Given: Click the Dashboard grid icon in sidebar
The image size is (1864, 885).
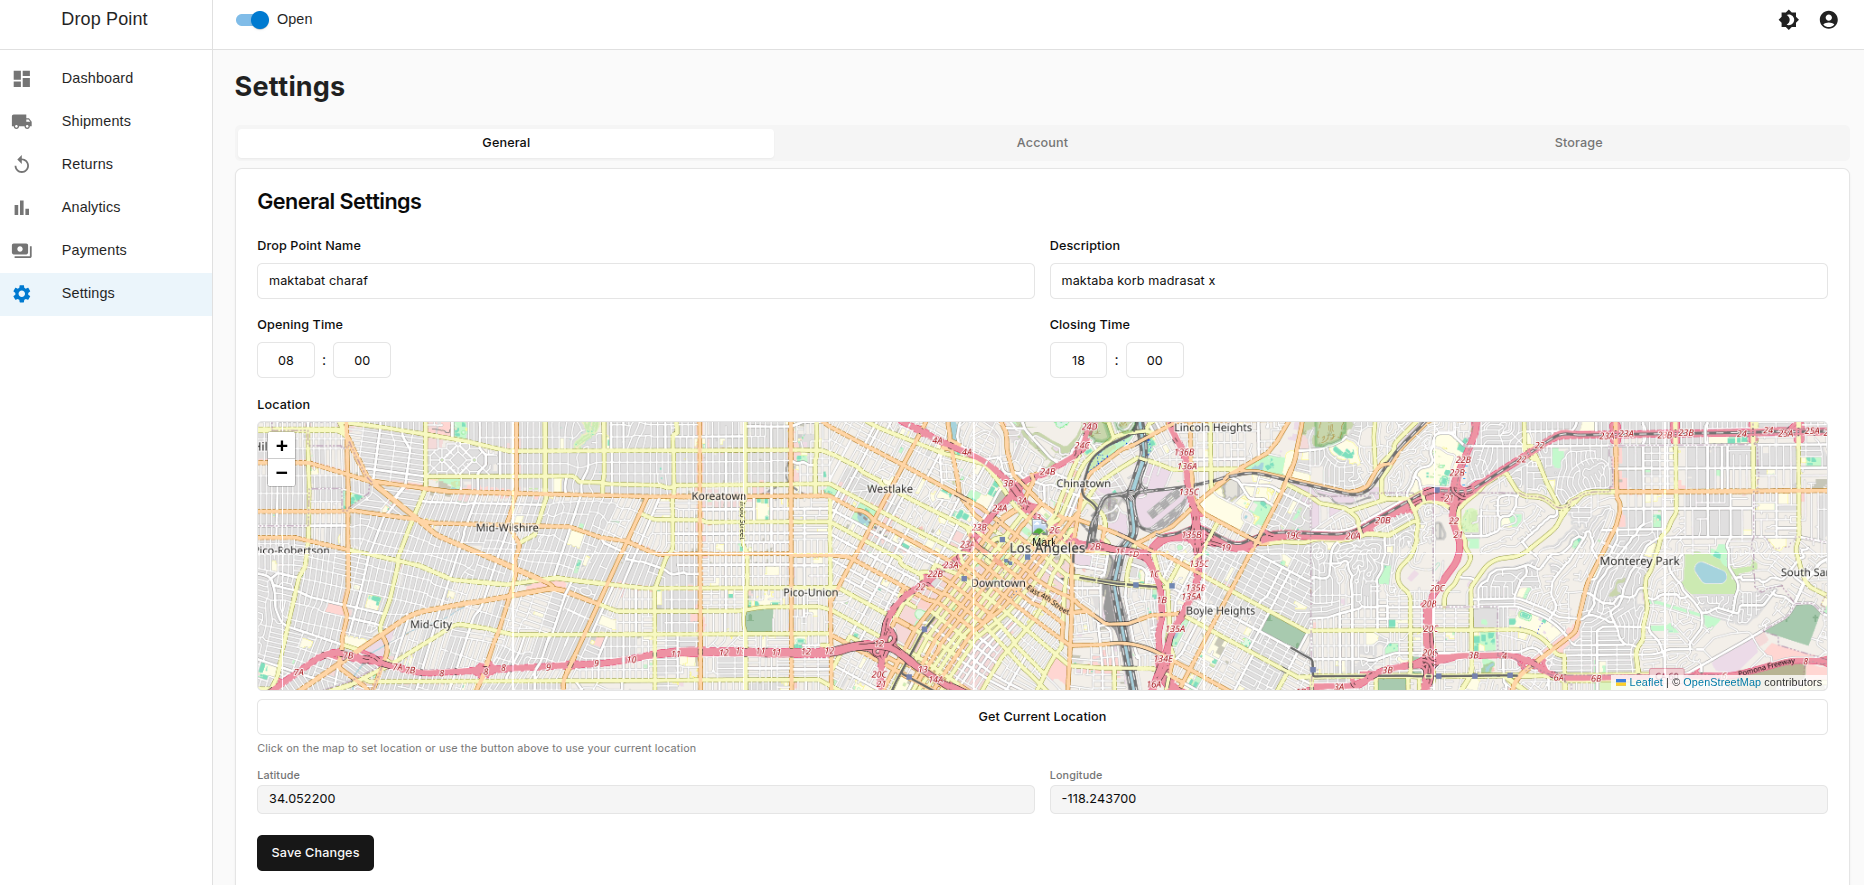Looking at the screenshot, I should click(22, 78).
